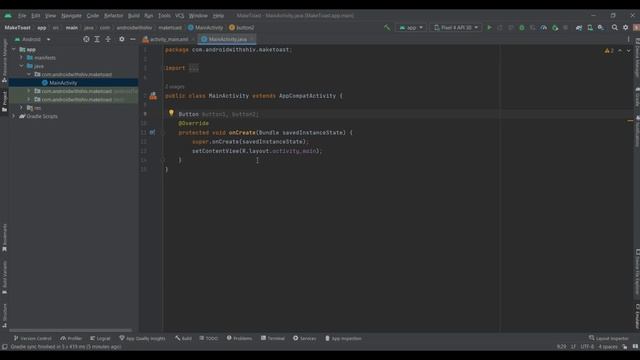Click the Make Project hammer icon

tap(387, 28)
